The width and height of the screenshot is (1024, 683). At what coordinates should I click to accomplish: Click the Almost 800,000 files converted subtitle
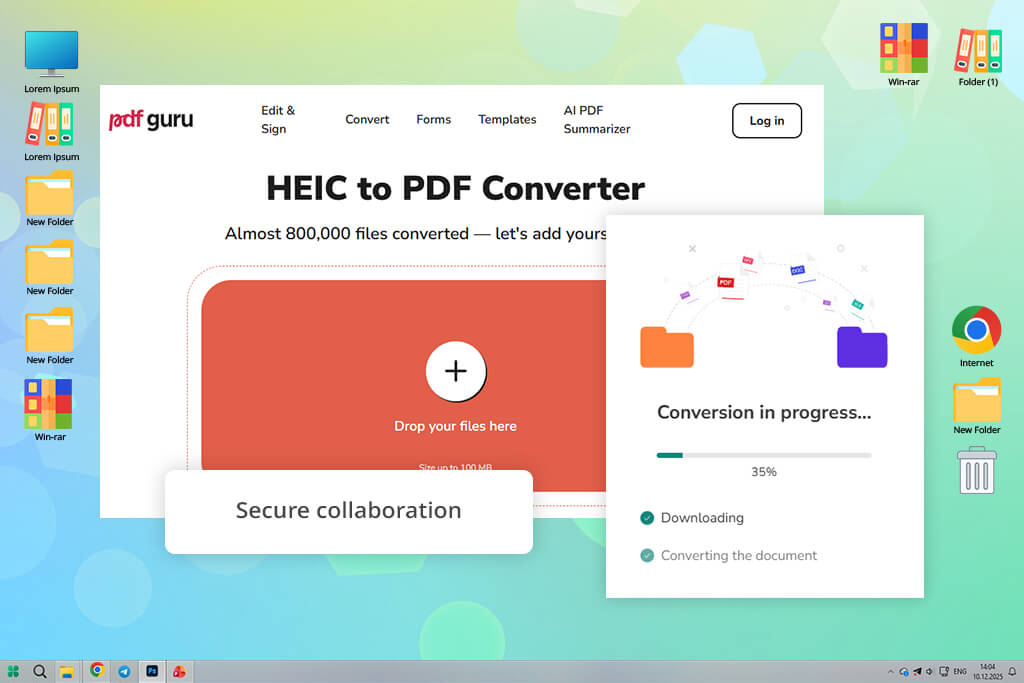click(415, 234)
